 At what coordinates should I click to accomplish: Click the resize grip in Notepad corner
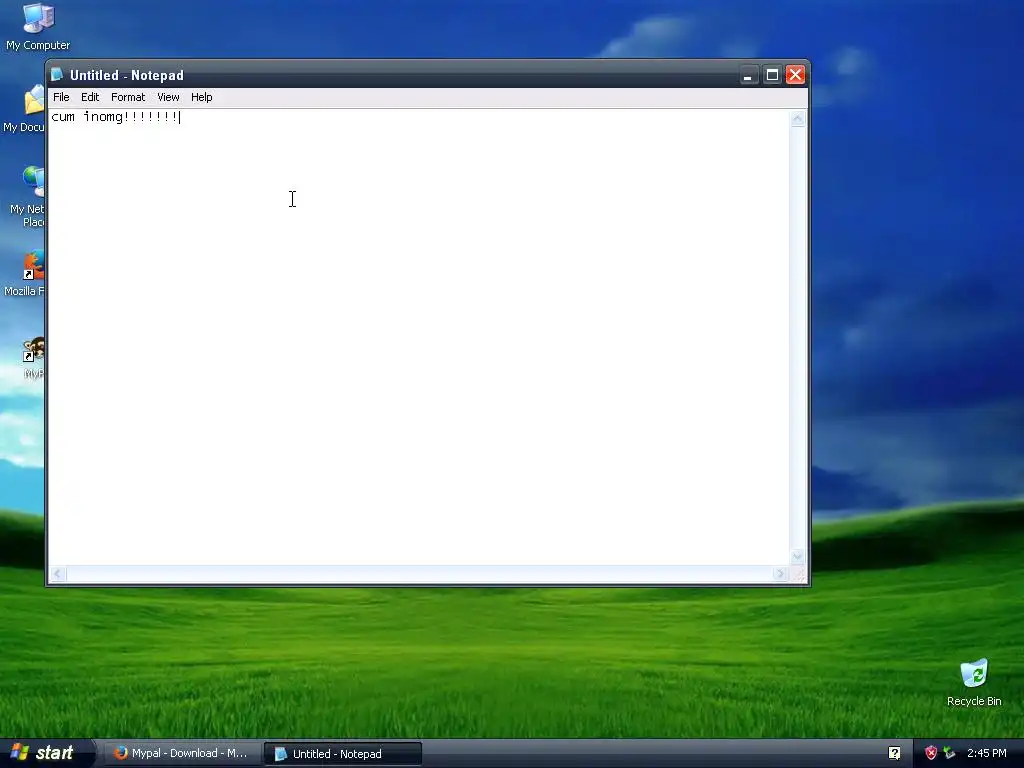(797, 574)
